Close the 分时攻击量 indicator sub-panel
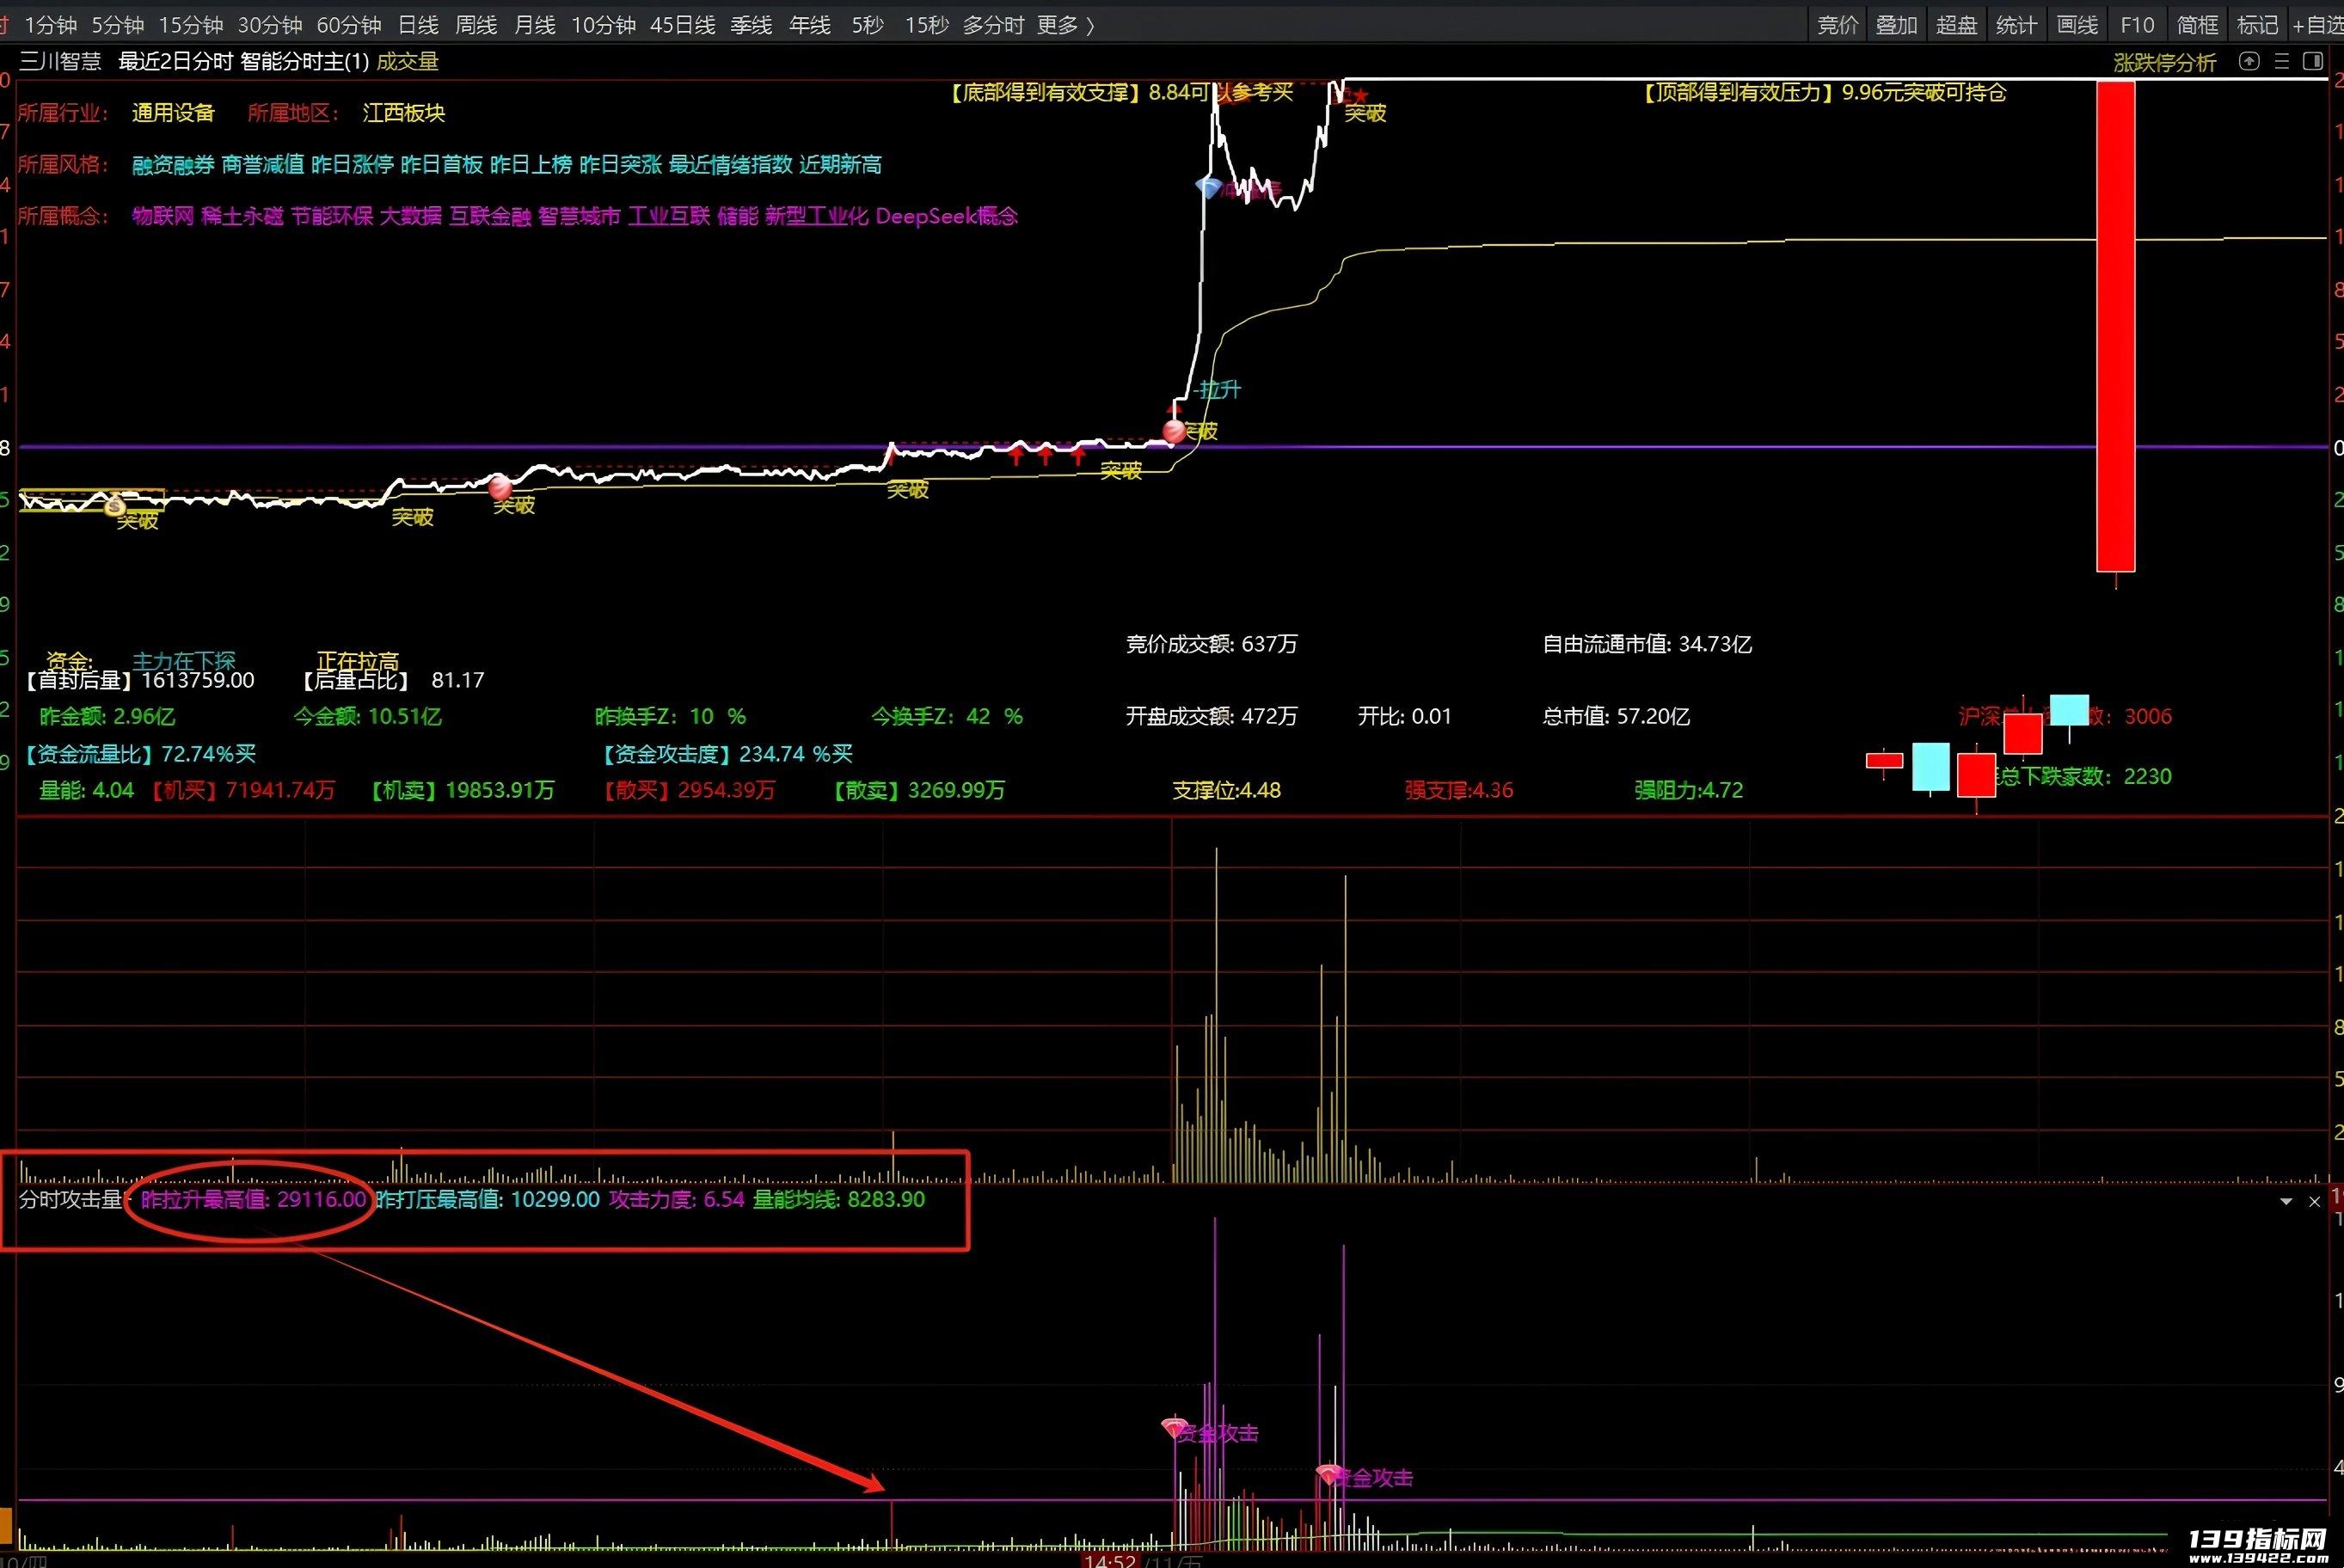This screenshot has height=1568, width=2344. click(2314, 1201)
